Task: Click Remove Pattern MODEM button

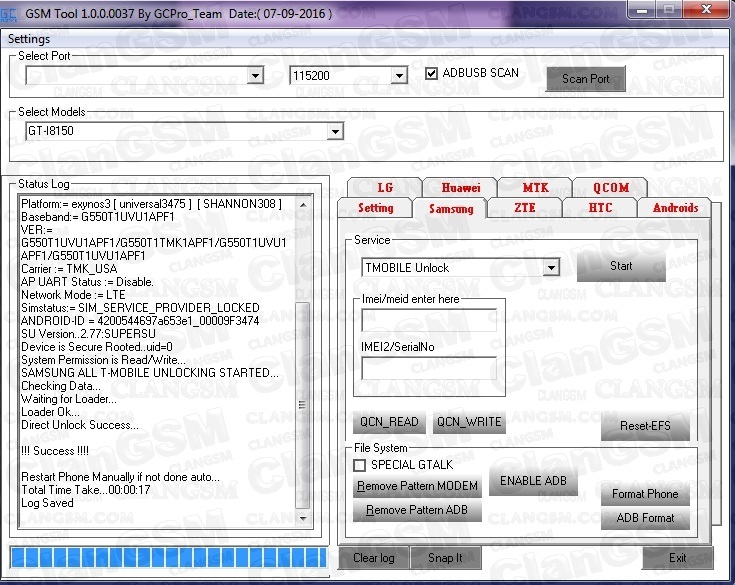Action: point(417,486)
